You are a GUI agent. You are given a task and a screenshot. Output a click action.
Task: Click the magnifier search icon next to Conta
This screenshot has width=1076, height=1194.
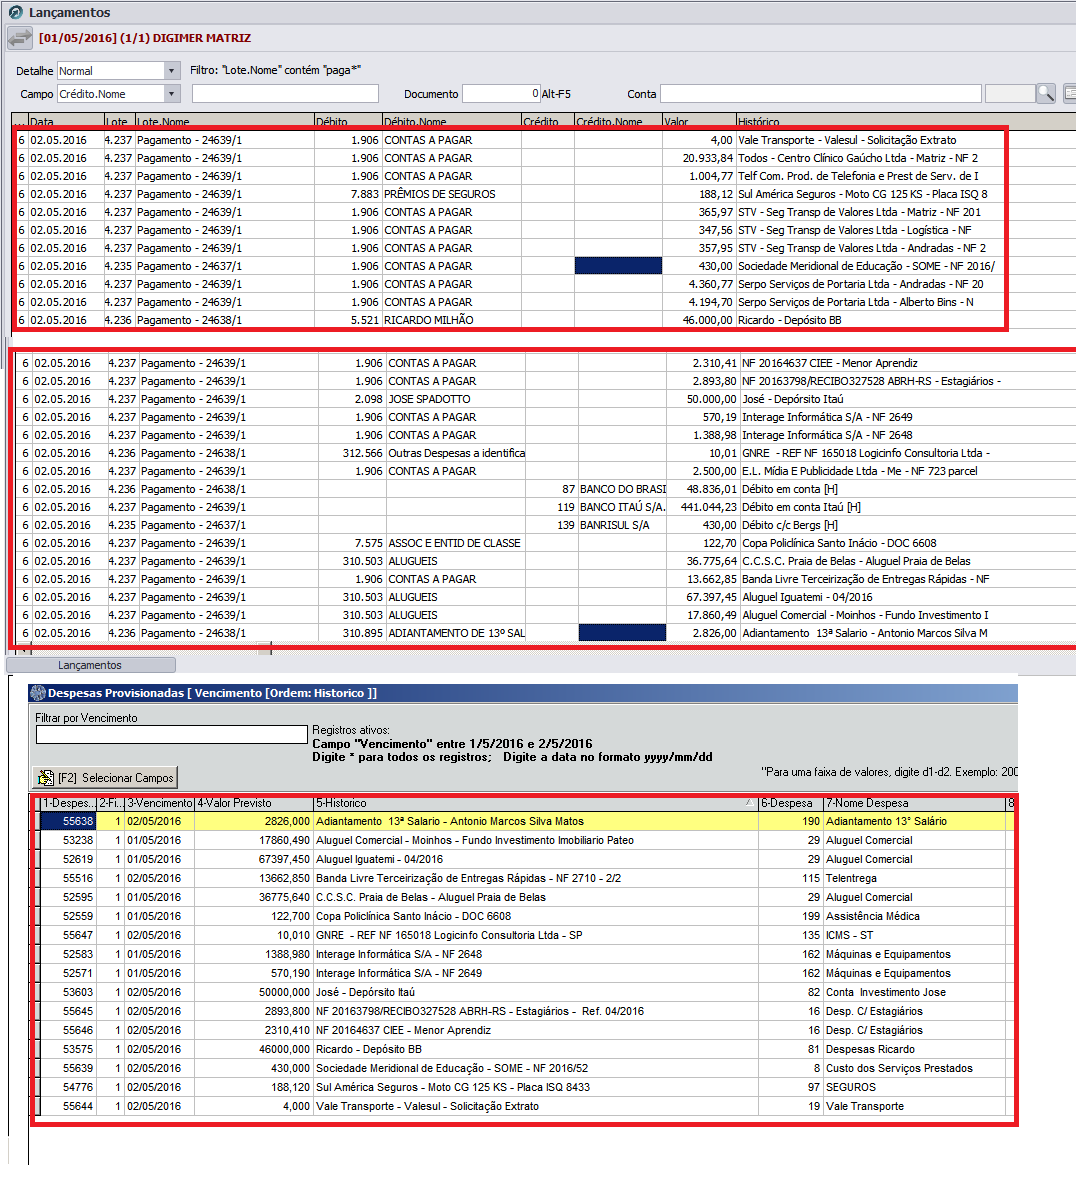pyautogui.click(x=1046, y=94)
